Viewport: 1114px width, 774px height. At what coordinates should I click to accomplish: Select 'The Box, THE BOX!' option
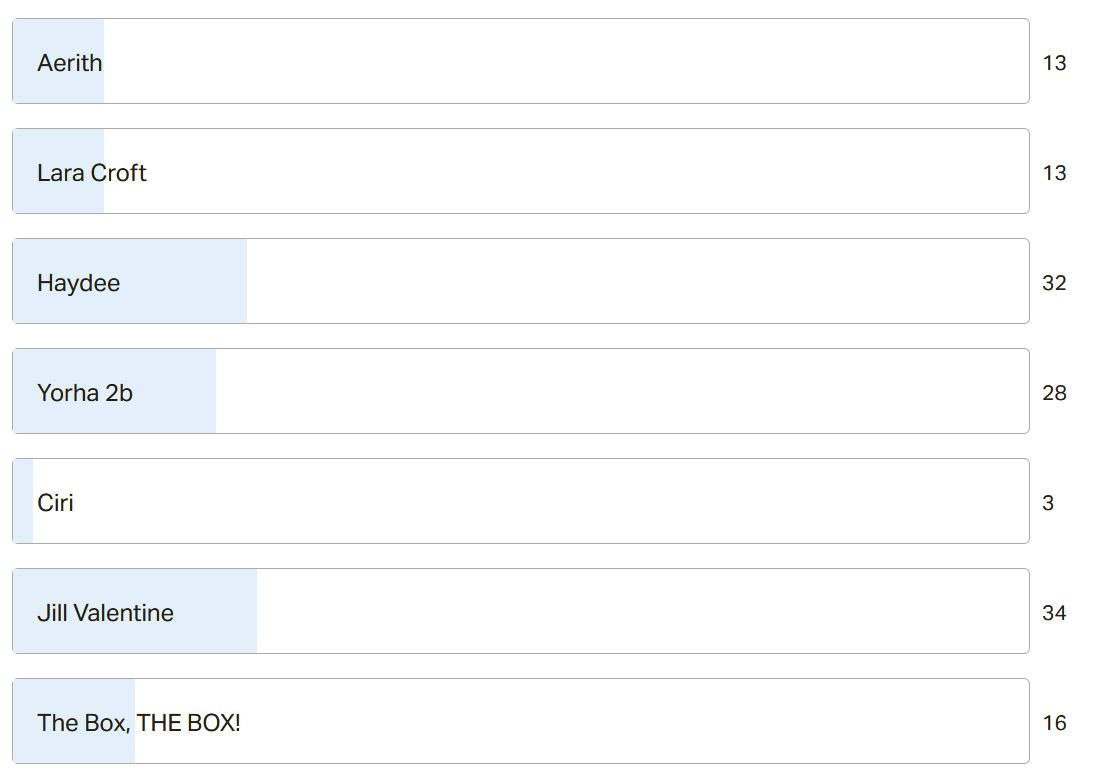click(x=521, y=721)
